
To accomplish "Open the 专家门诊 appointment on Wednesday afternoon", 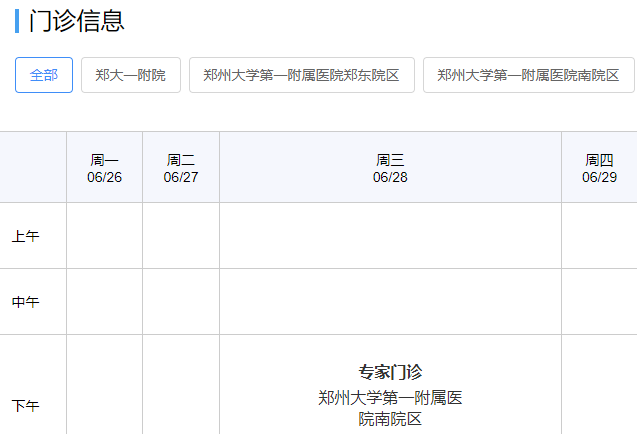I will click(x=390, y=372).
